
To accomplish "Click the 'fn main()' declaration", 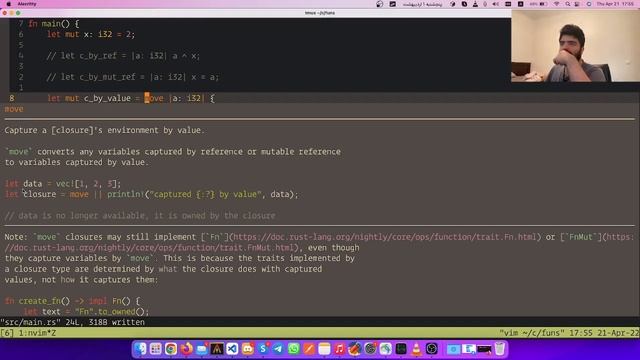I will click(53, 24).
